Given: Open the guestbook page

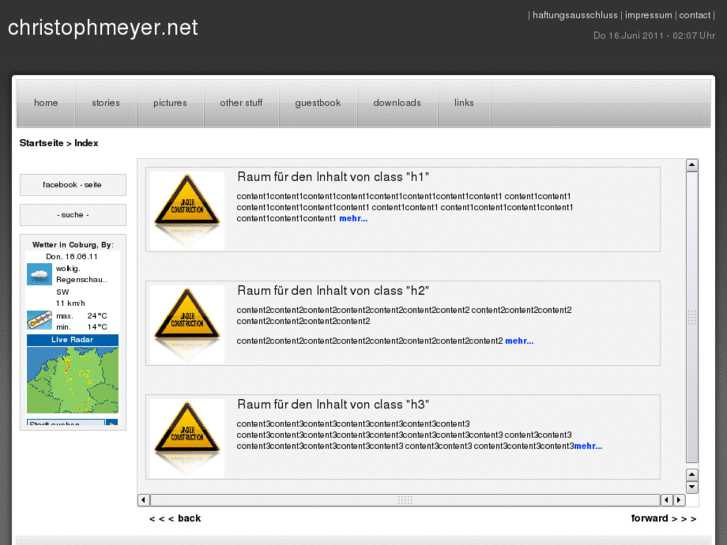Looking at the screenshot, I should [x=318, y=103].
